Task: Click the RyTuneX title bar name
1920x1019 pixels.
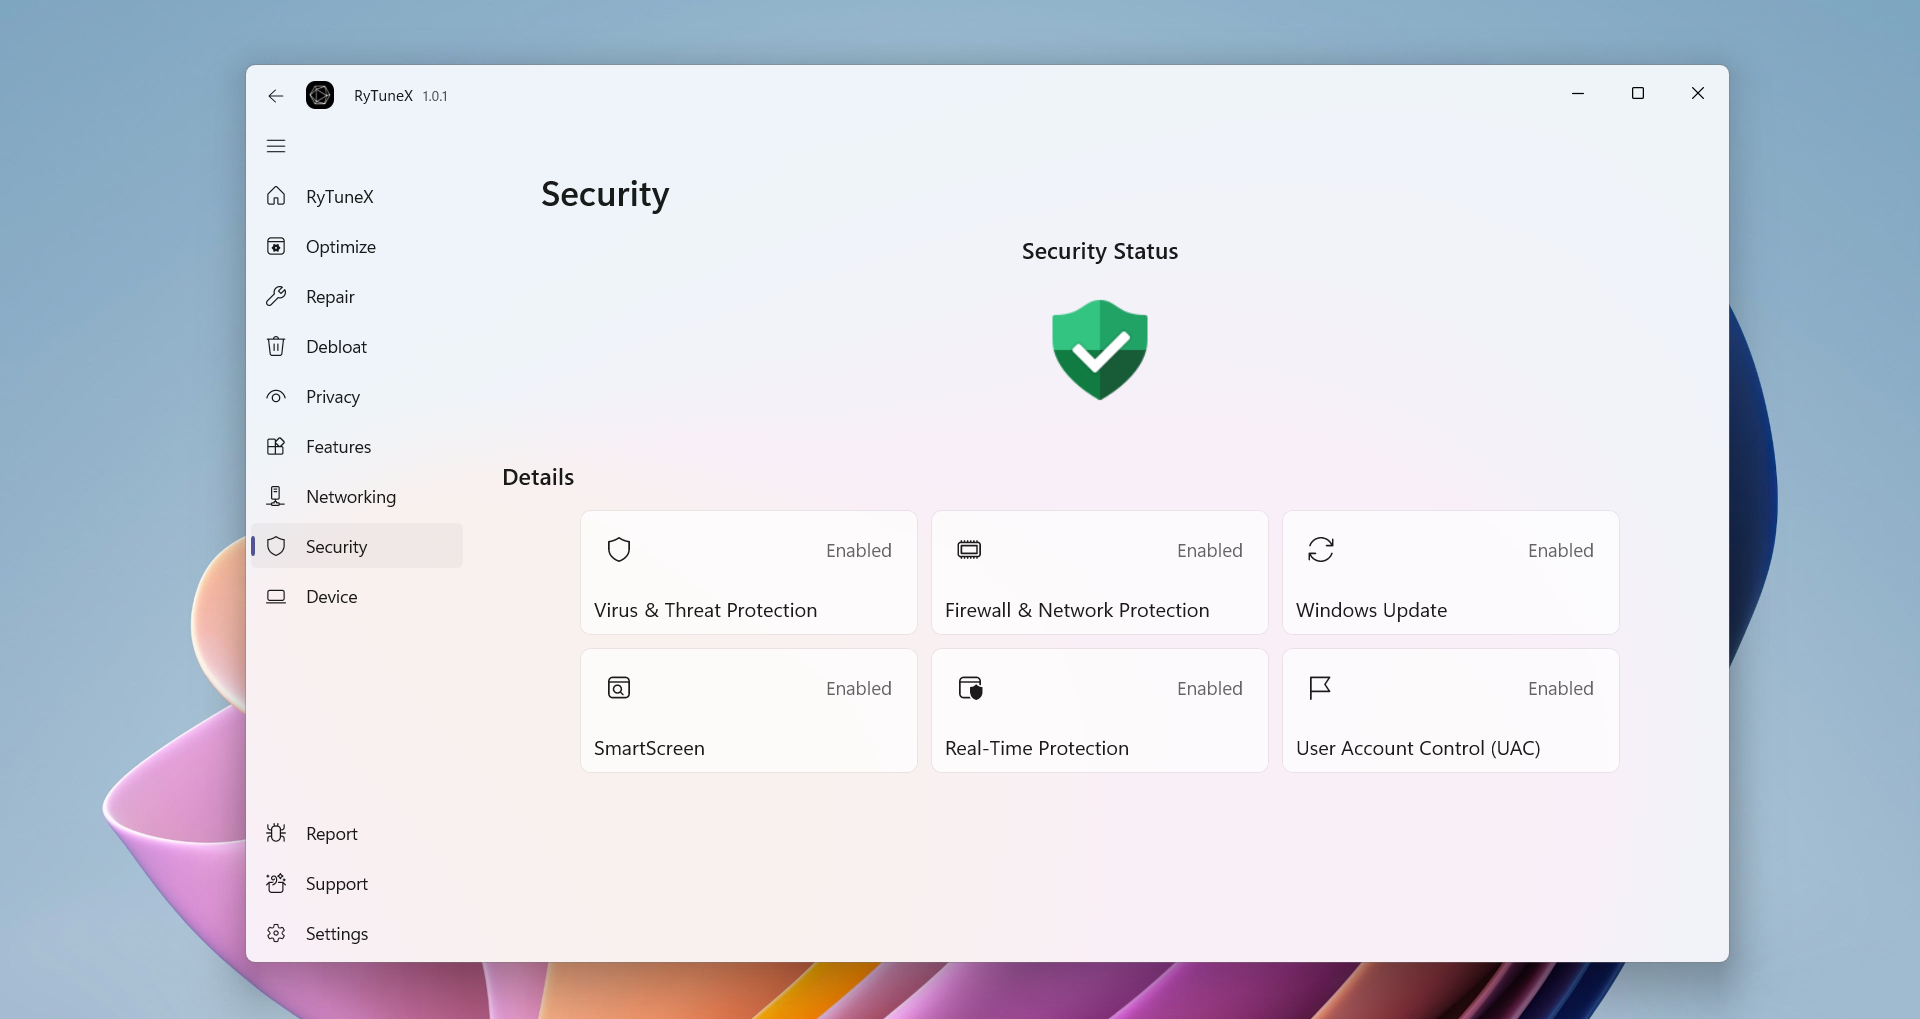Action: pos(383,96)
